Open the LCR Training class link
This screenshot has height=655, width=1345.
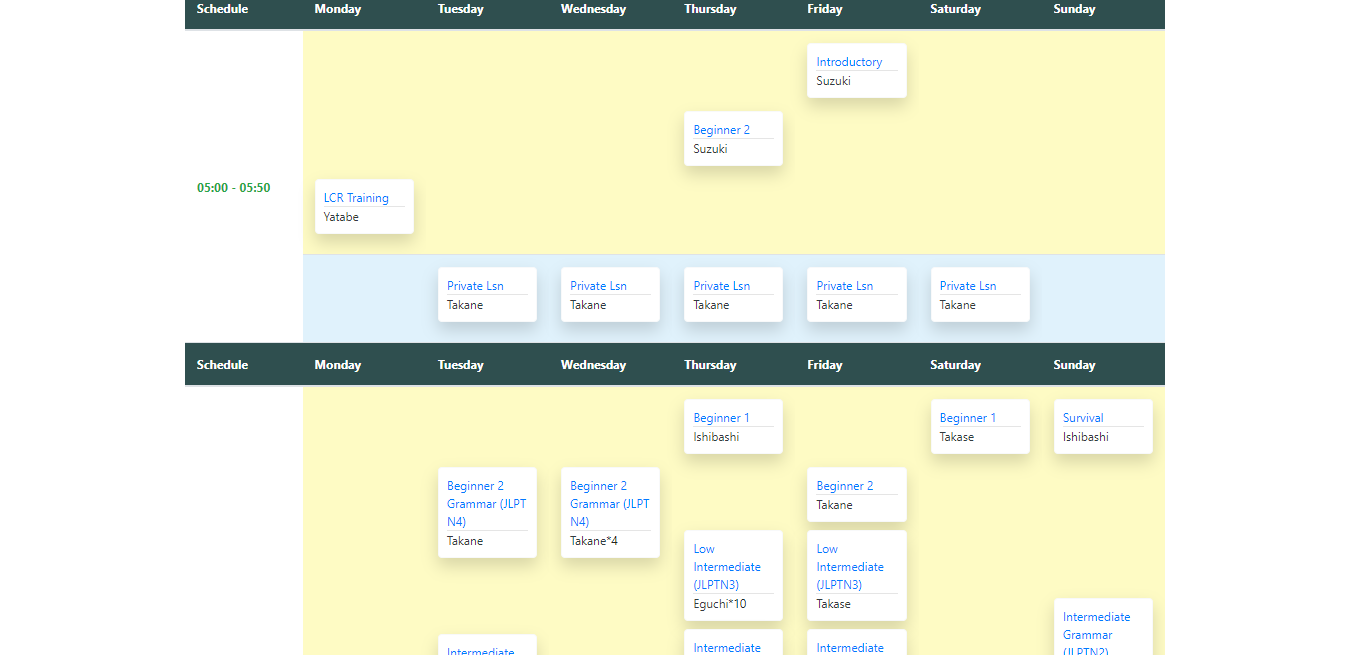356,198
